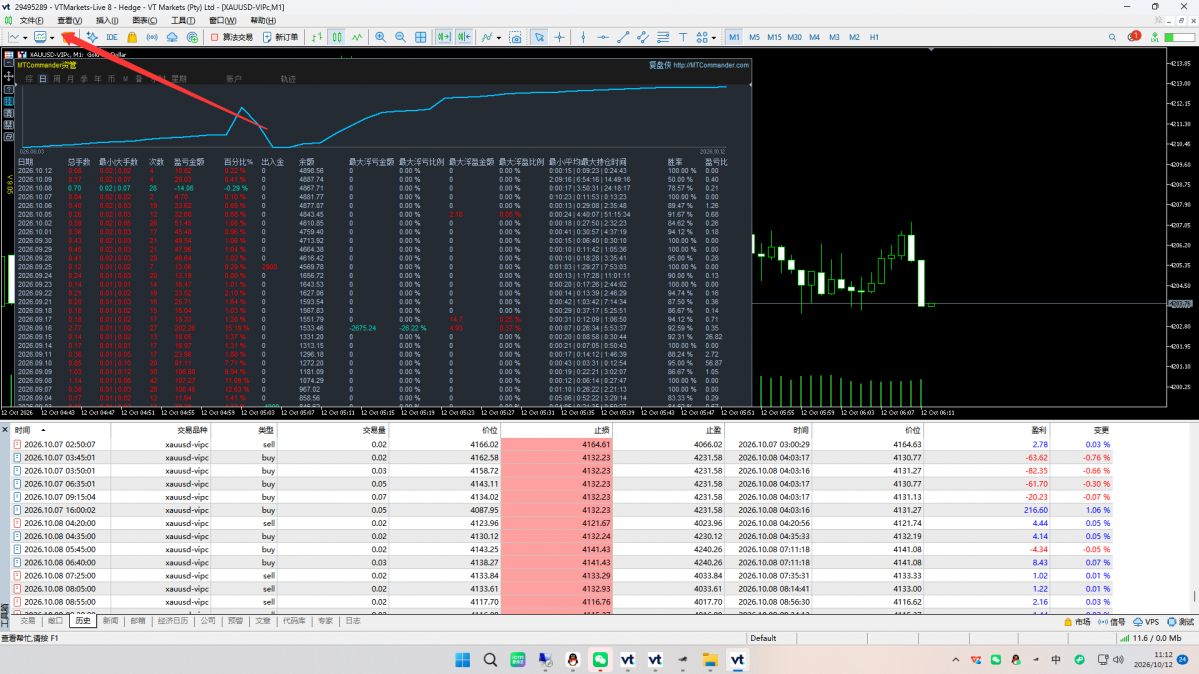
Task: Select the crosshair cursor tool
Action: [x=560, y=37]
